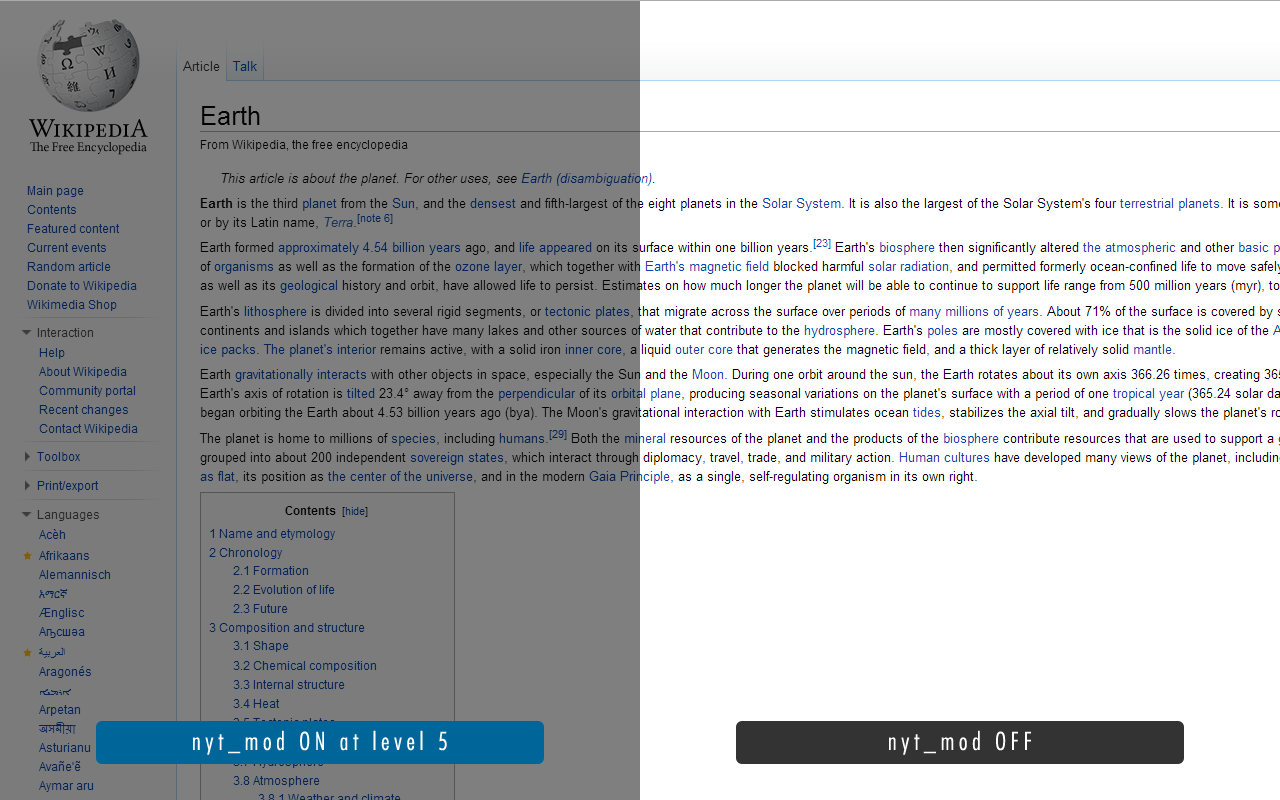Select the Ænglisc language link
This screenshot has height=800, width=1280.
tap(62, 613)
